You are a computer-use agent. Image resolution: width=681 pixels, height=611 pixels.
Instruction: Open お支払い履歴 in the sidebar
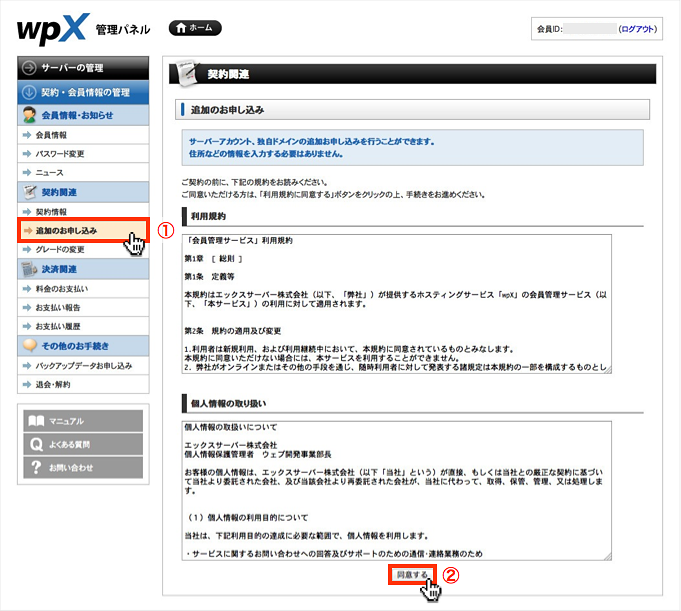point(83,326)
